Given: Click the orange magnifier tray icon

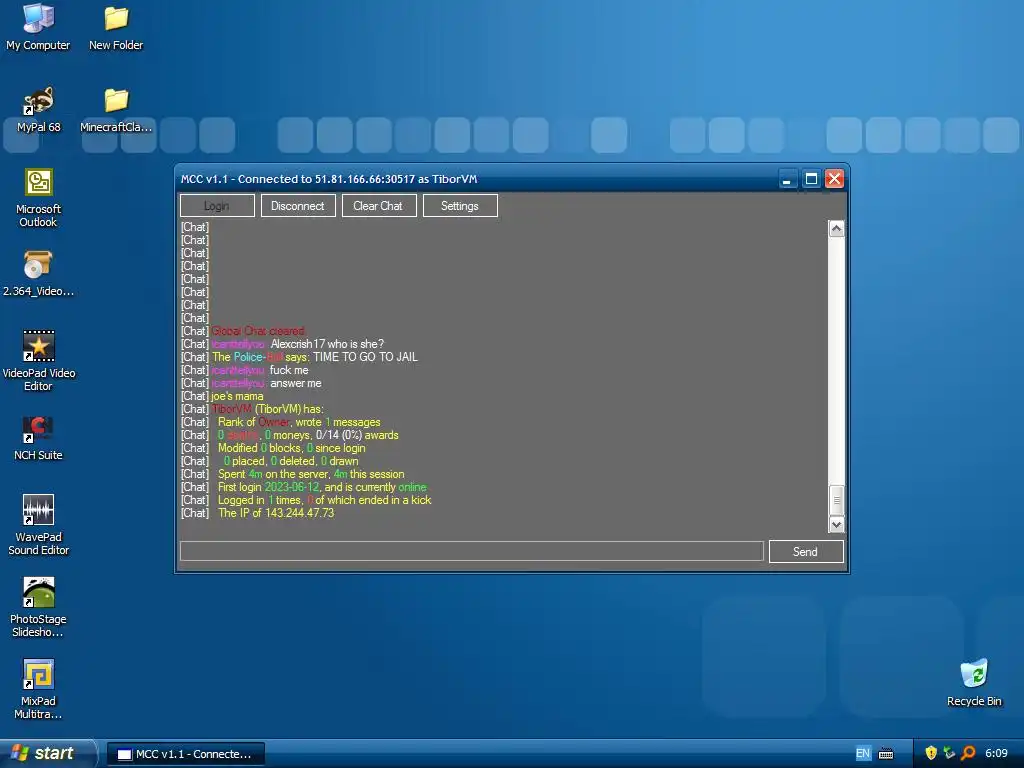Looking at the screenshot, I should pyautogui.click(x=968, y=753).
